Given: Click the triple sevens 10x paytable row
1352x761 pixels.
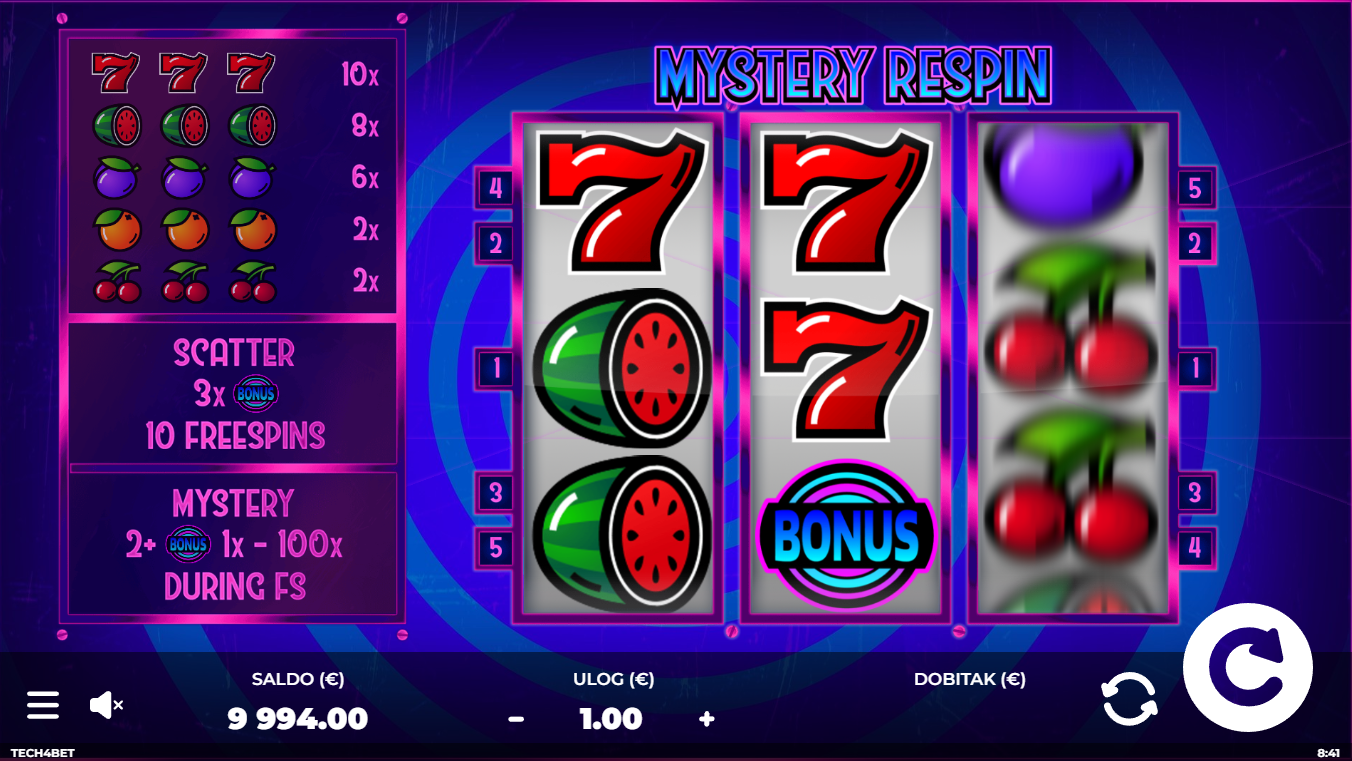Looking at the screenshot, I should [x=234, y=74].
